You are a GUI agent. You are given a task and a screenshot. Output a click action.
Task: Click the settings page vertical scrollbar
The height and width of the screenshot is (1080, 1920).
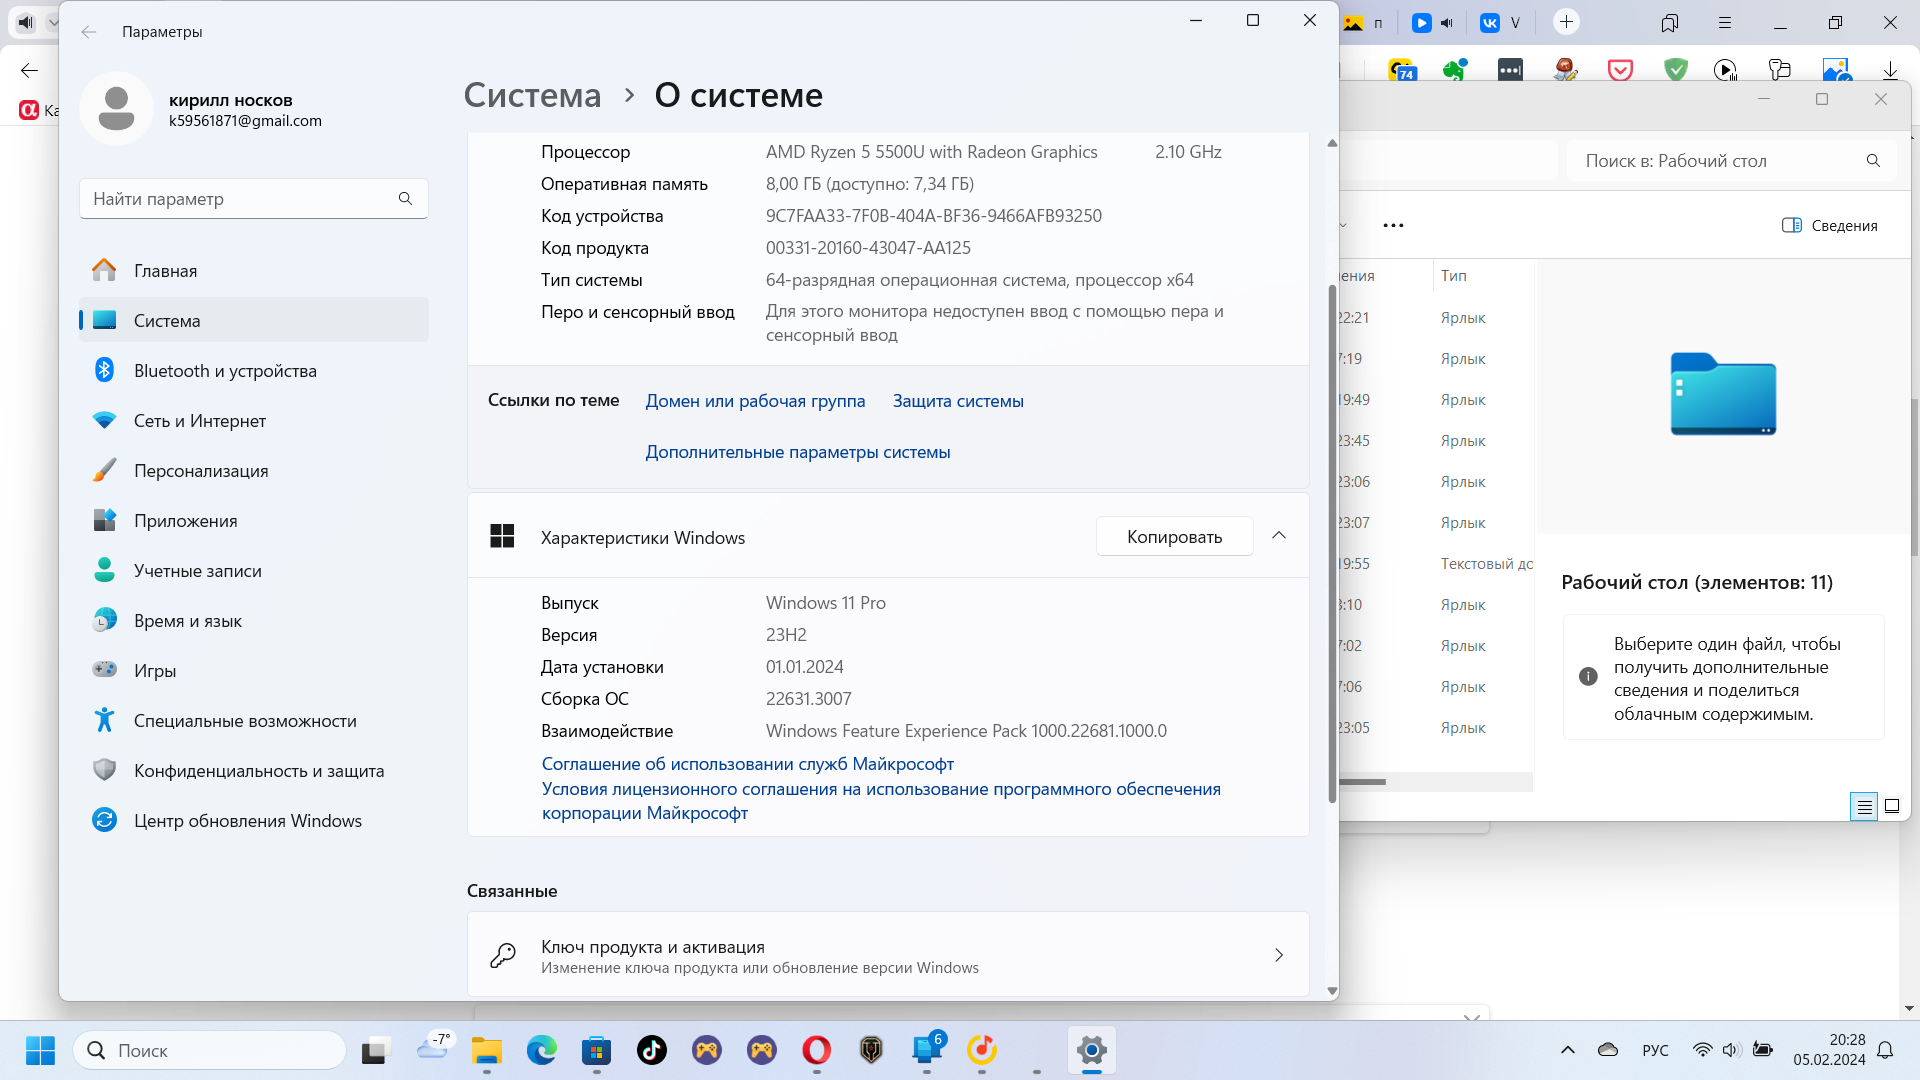(x=1332, y=540)
